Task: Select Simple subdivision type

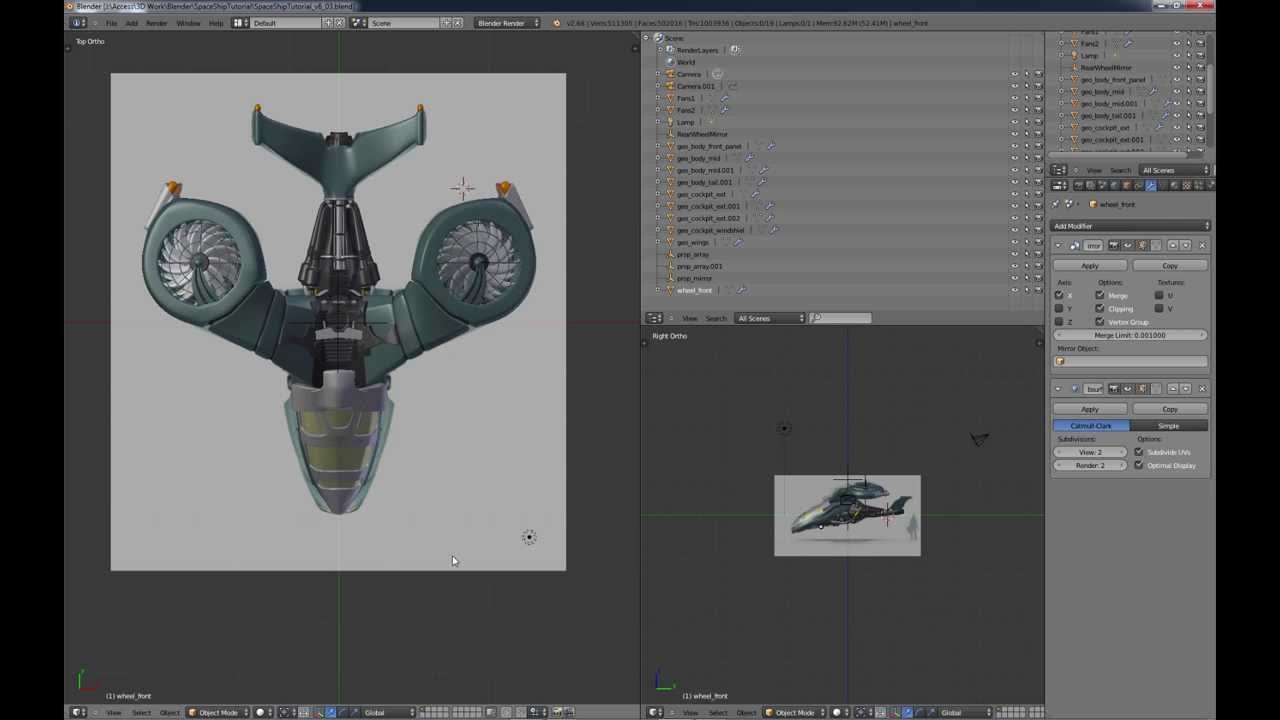Action: (1168, 426)
